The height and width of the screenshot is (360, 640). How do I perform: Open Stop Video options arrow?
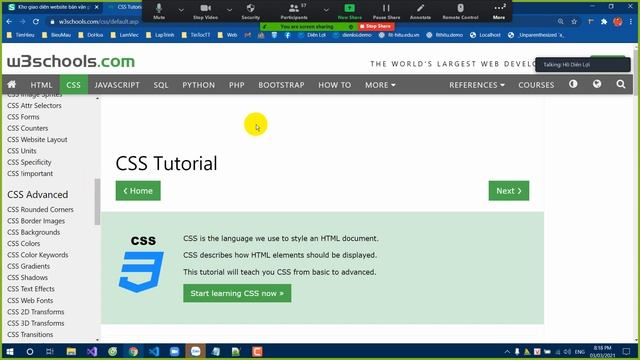click(x=229, y=9)
